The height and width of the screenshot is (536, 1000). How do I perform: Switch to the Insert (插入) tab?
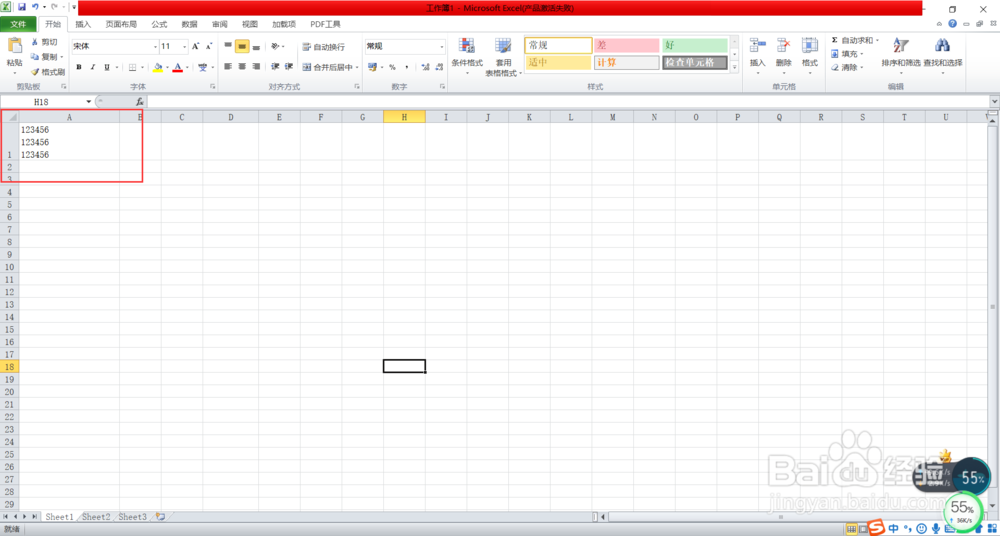coord(84,24)
